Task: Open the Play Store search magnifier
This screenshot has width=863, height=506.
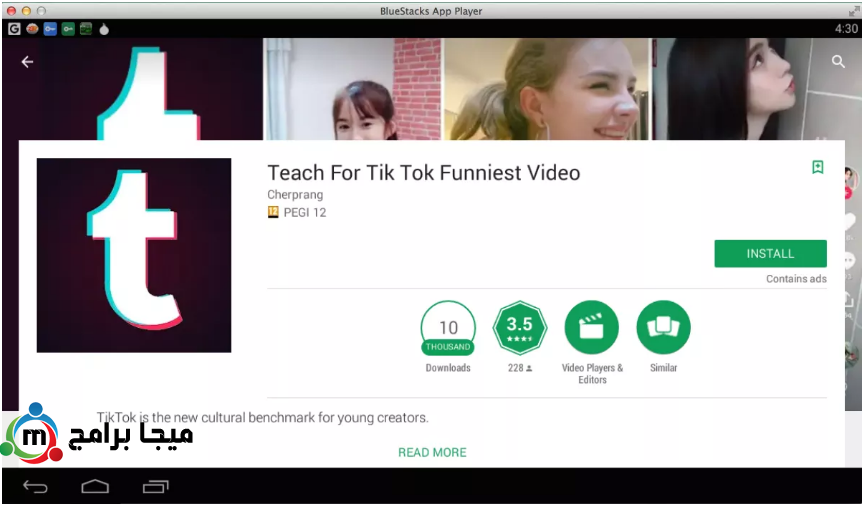Action: pos(838,62)
